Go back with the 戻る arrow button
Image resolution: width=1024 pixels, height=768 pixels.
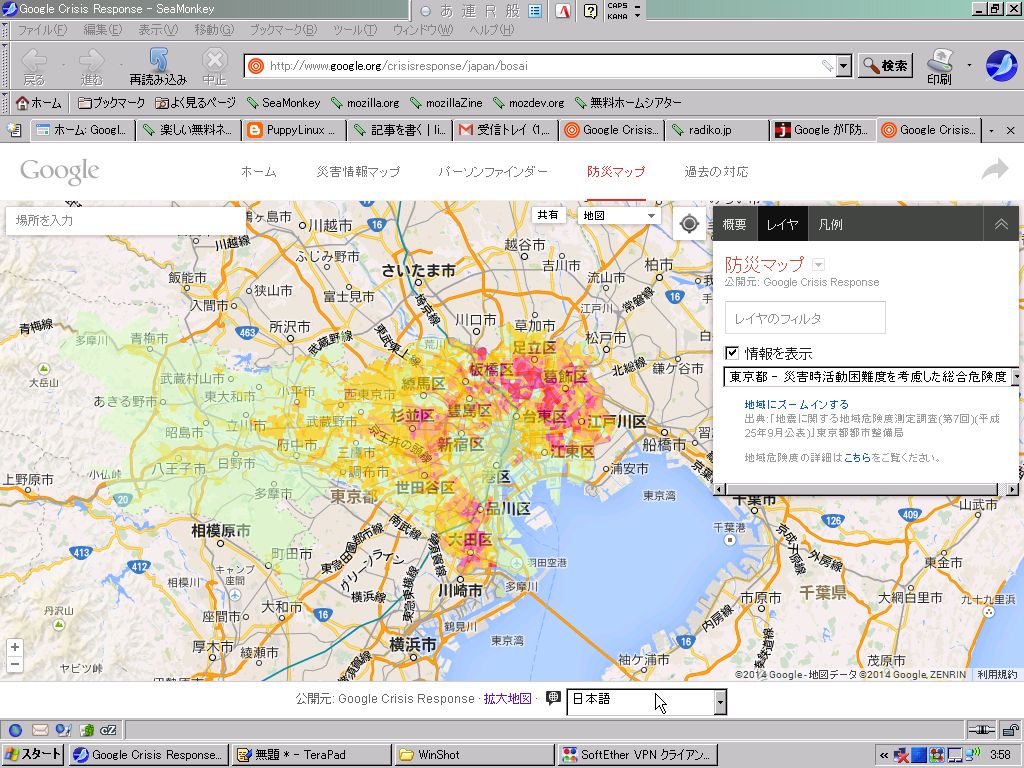coord(34,67)
